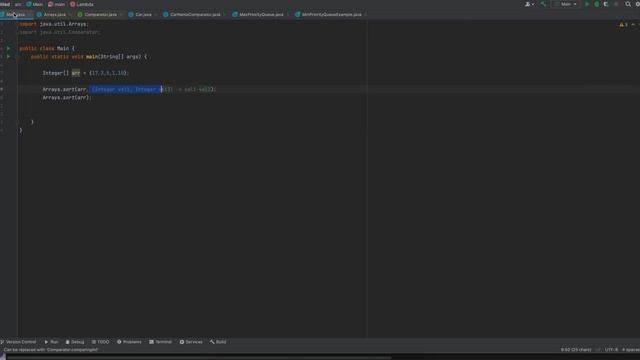Image resolution: width=640 pixels, height=360 pixels.
Task: Click the src breadcrumb
Action: coord(18,4)
